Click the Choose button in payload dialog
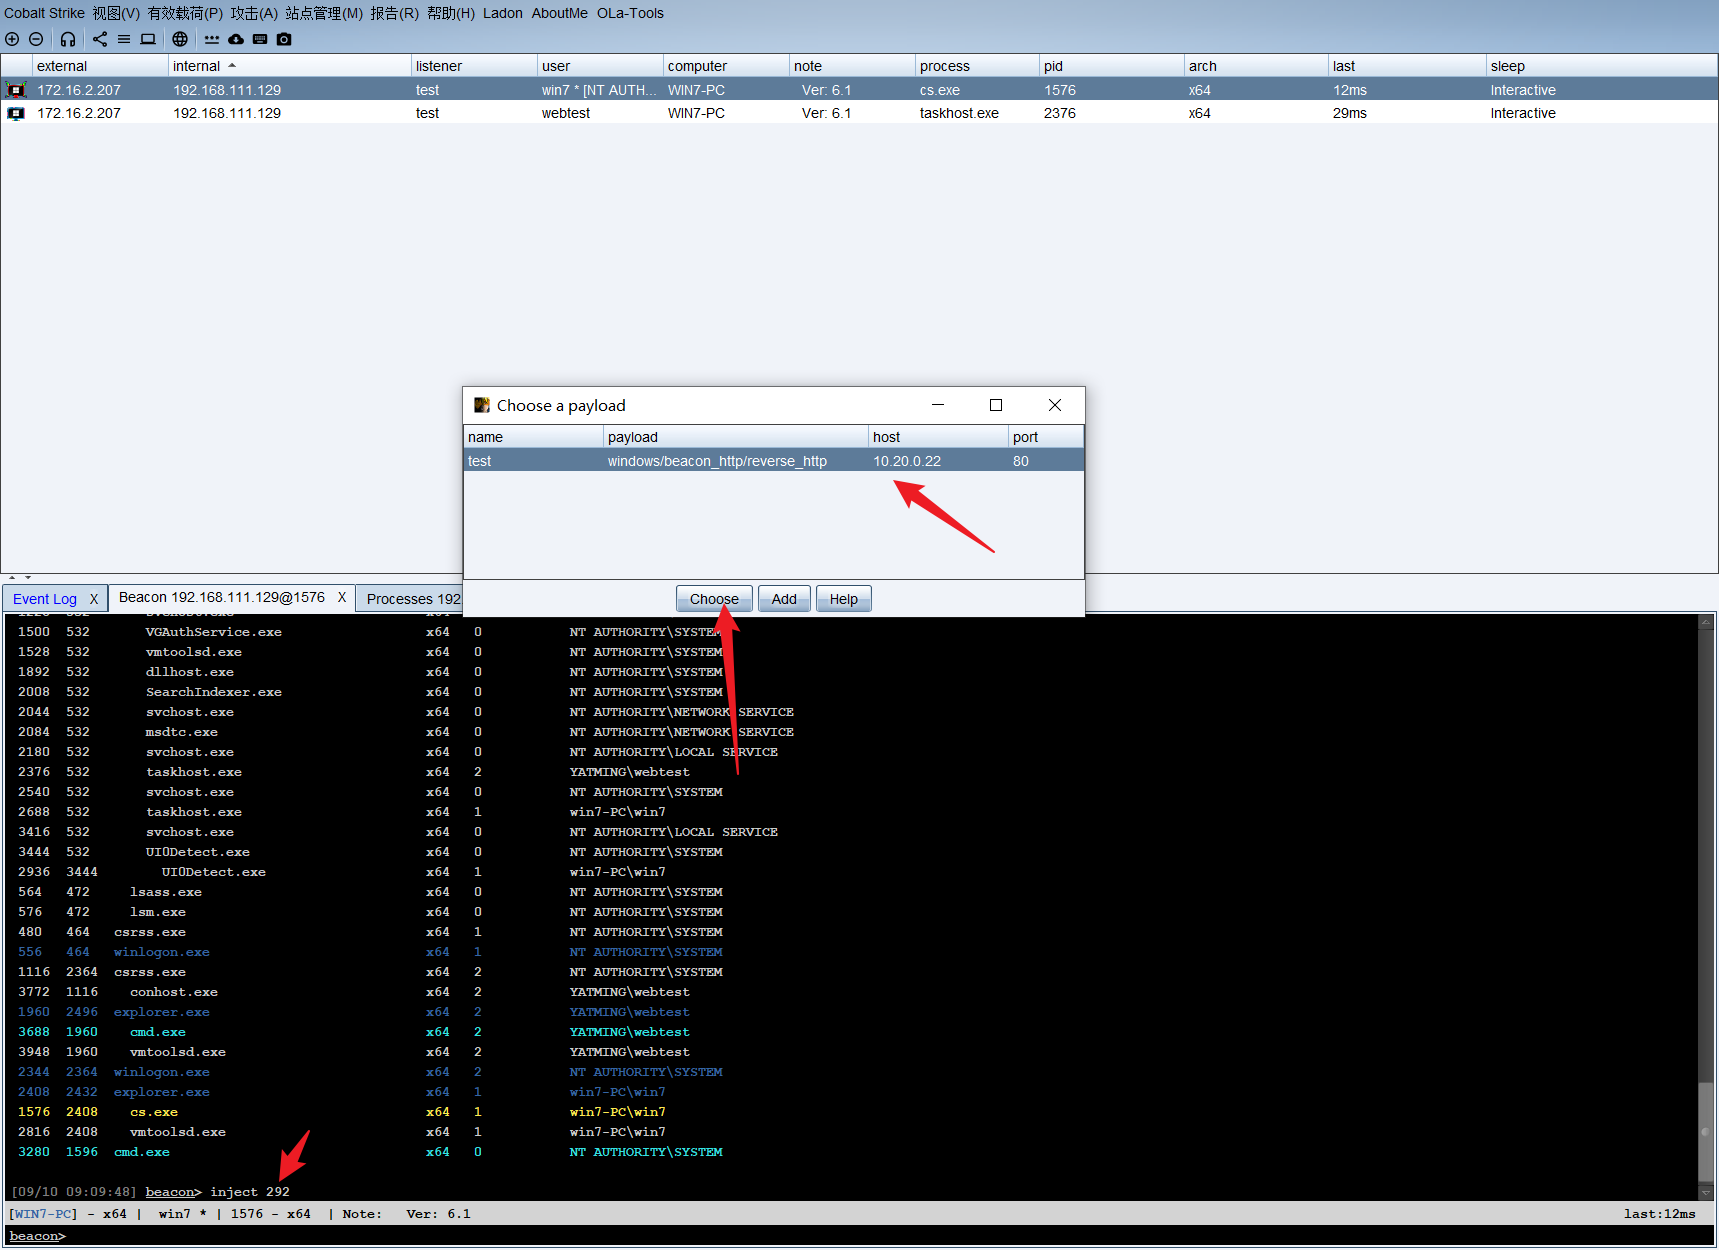This screenshot has width=1719, height=1250. [714, 599]
